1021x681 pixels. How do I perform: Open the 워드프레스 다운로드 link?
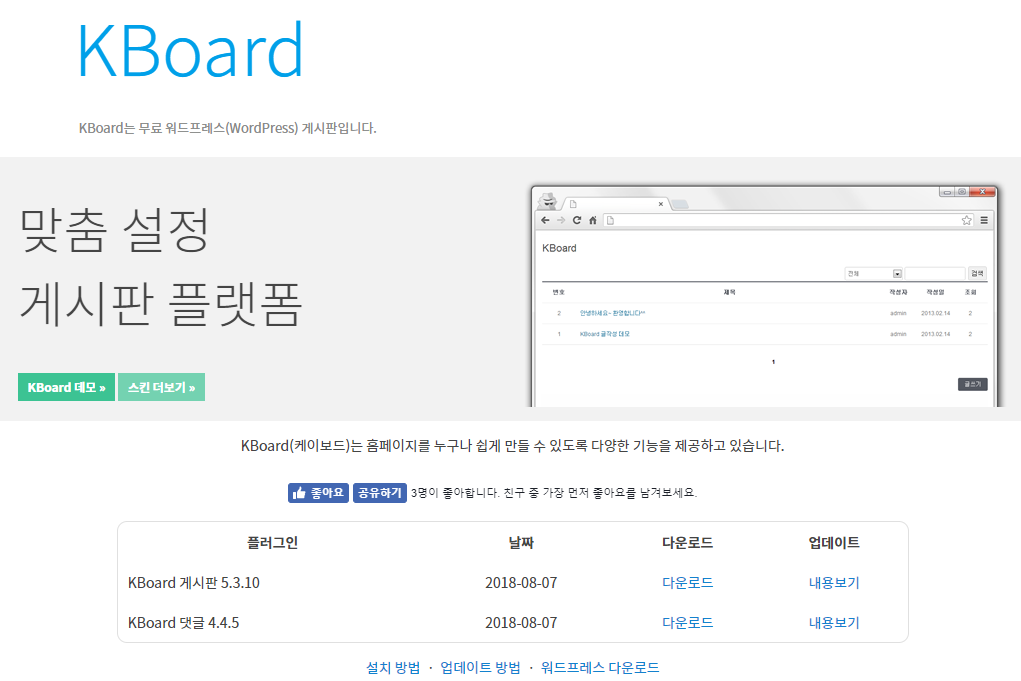600,668
